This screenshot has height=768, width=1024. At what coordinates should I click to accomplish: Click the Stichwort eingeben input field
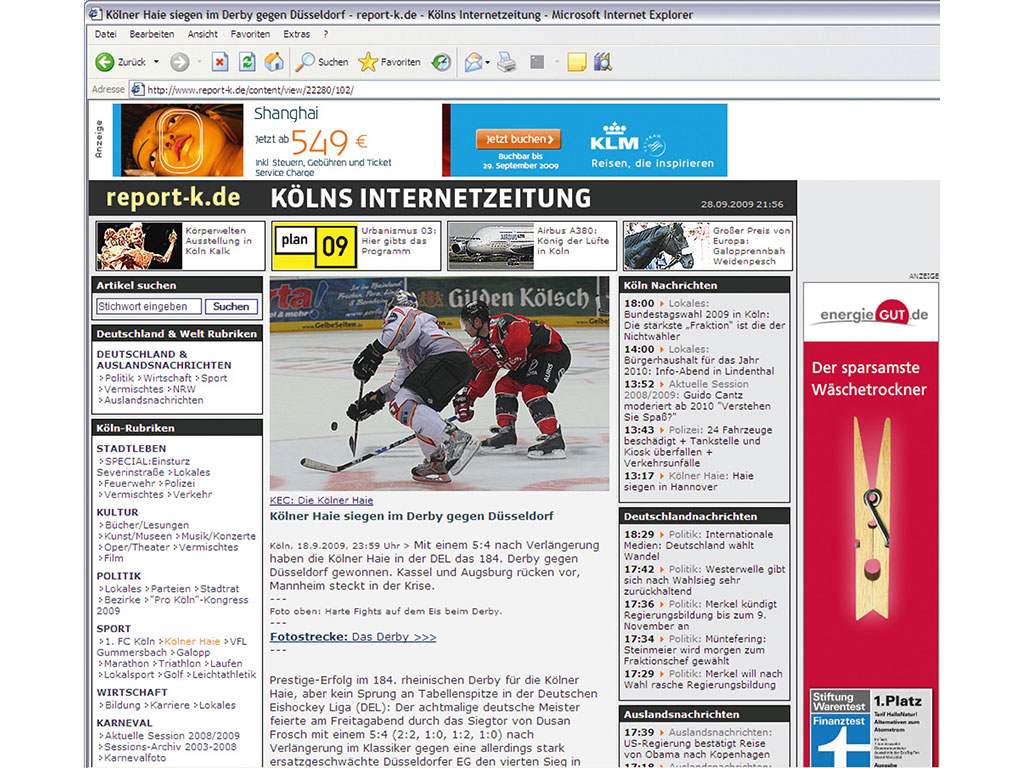(148, 306)
